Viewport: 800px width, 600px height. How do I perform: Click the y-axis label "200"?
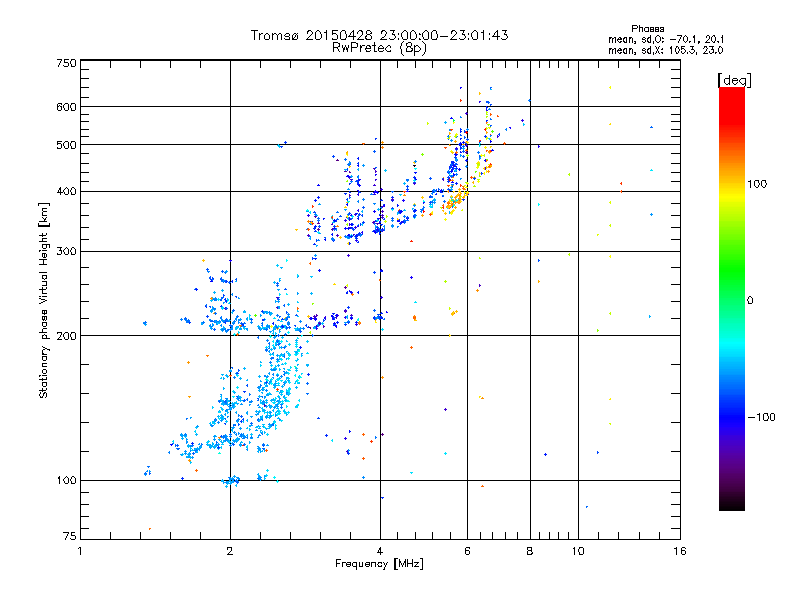[66, 336]
